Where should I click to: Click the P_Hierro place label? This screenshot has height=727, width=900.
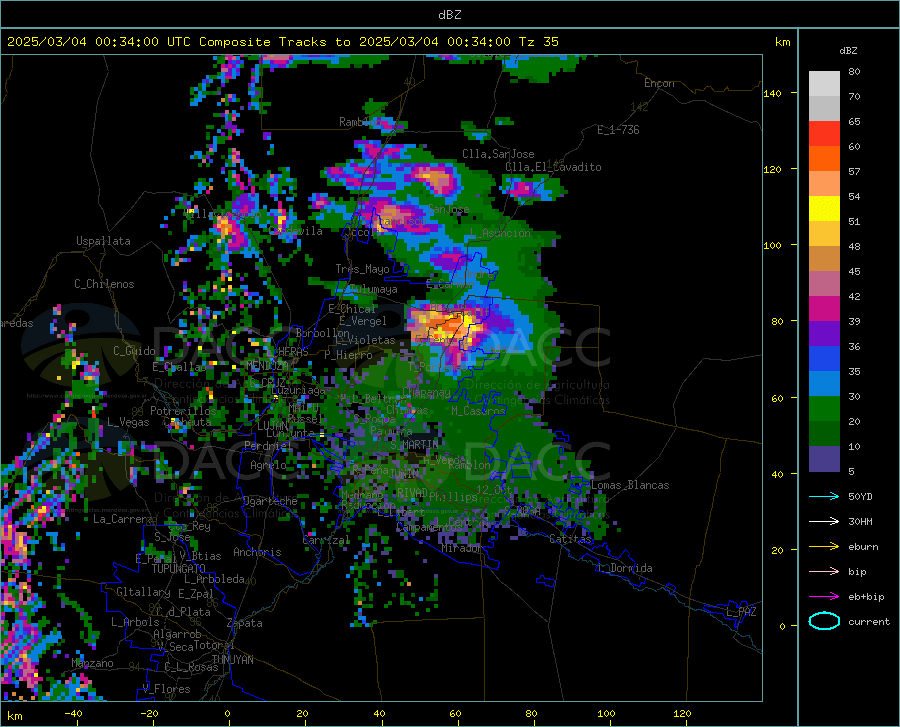(348, 355)
